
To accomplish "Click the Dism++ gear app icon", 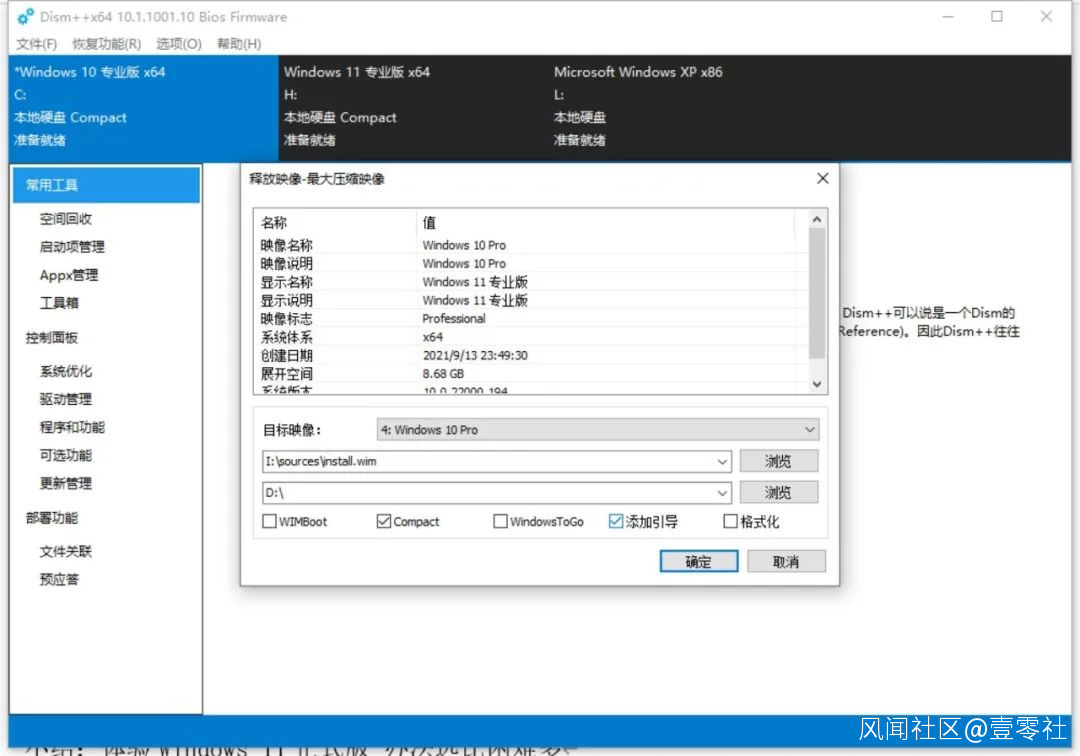I will [x=25, y=16].
